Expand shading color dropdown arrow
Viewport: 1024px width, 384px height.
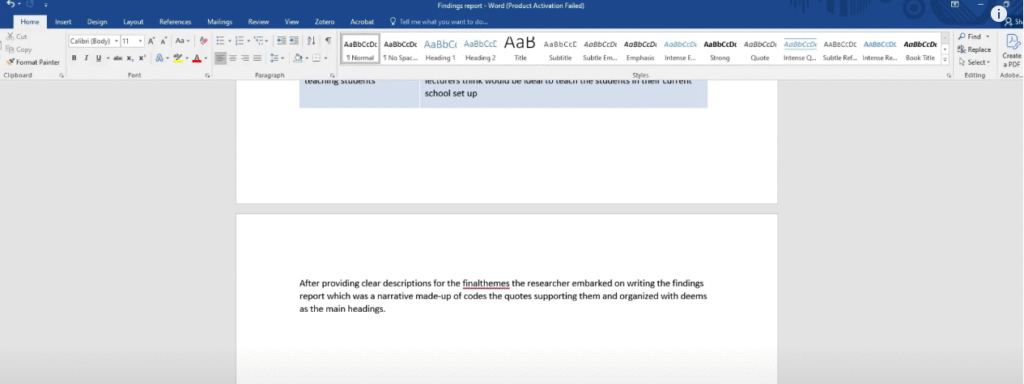[x=306, y=58]
